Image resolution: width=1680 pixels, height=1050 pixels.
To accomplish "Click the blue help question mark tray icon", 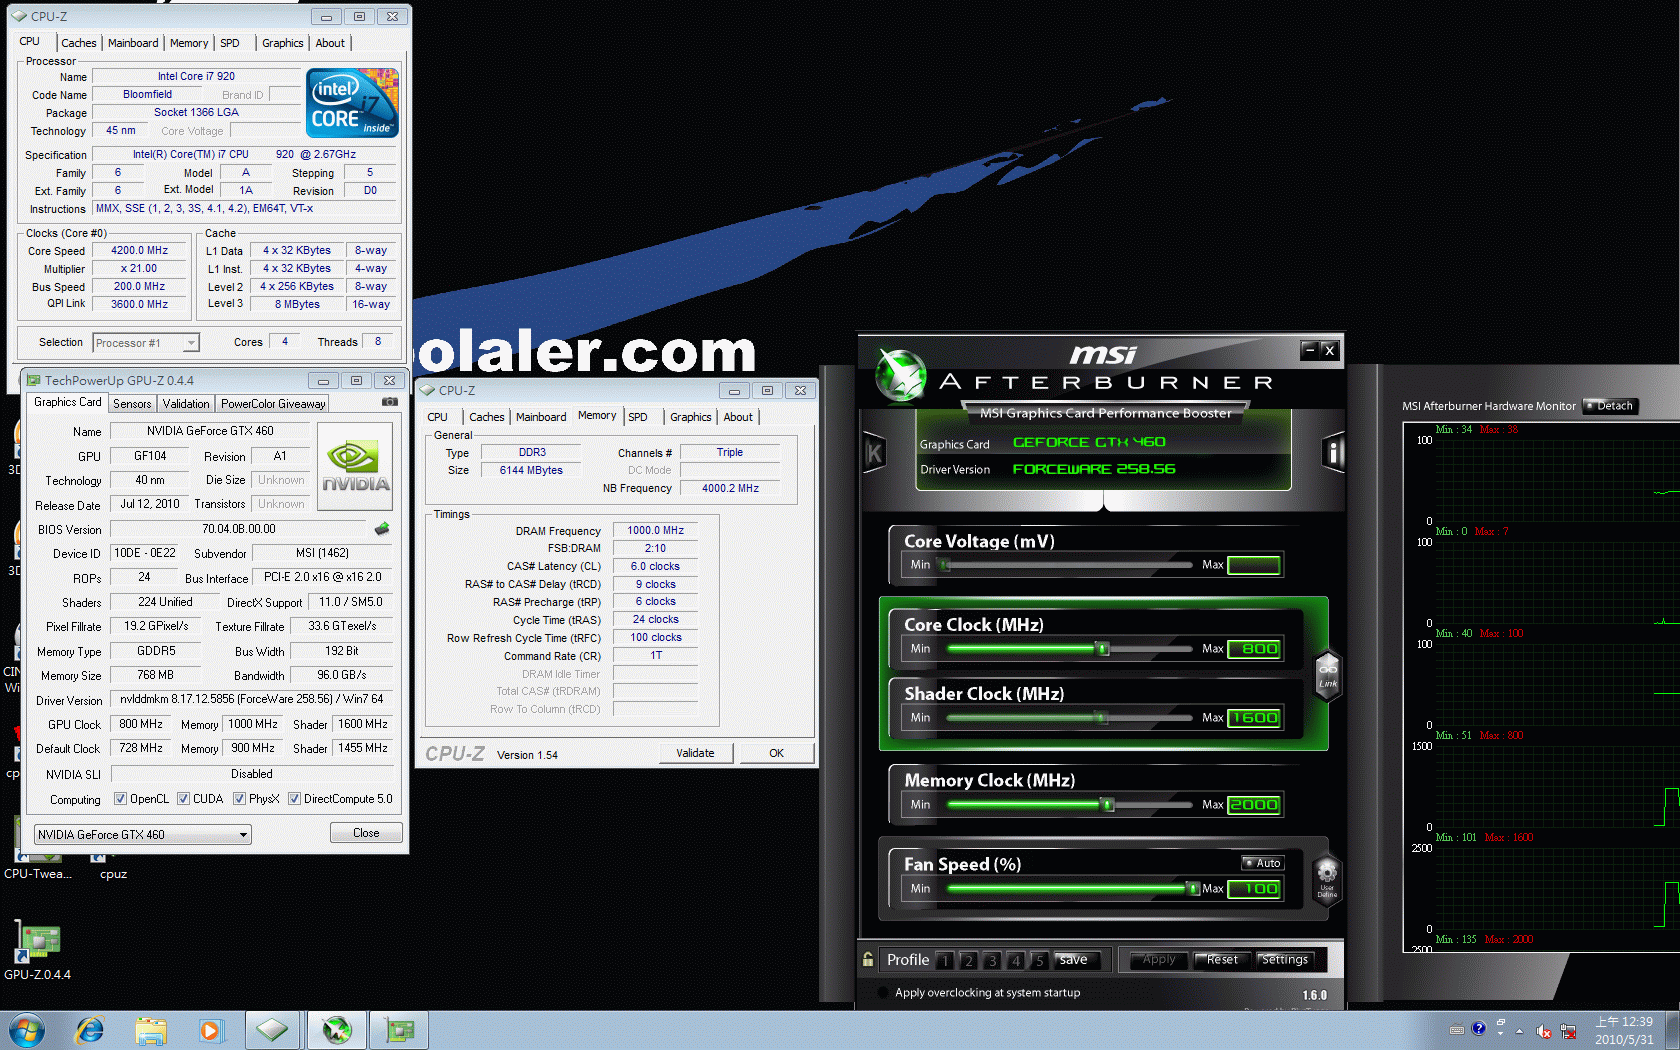I will [1479, 1029].
